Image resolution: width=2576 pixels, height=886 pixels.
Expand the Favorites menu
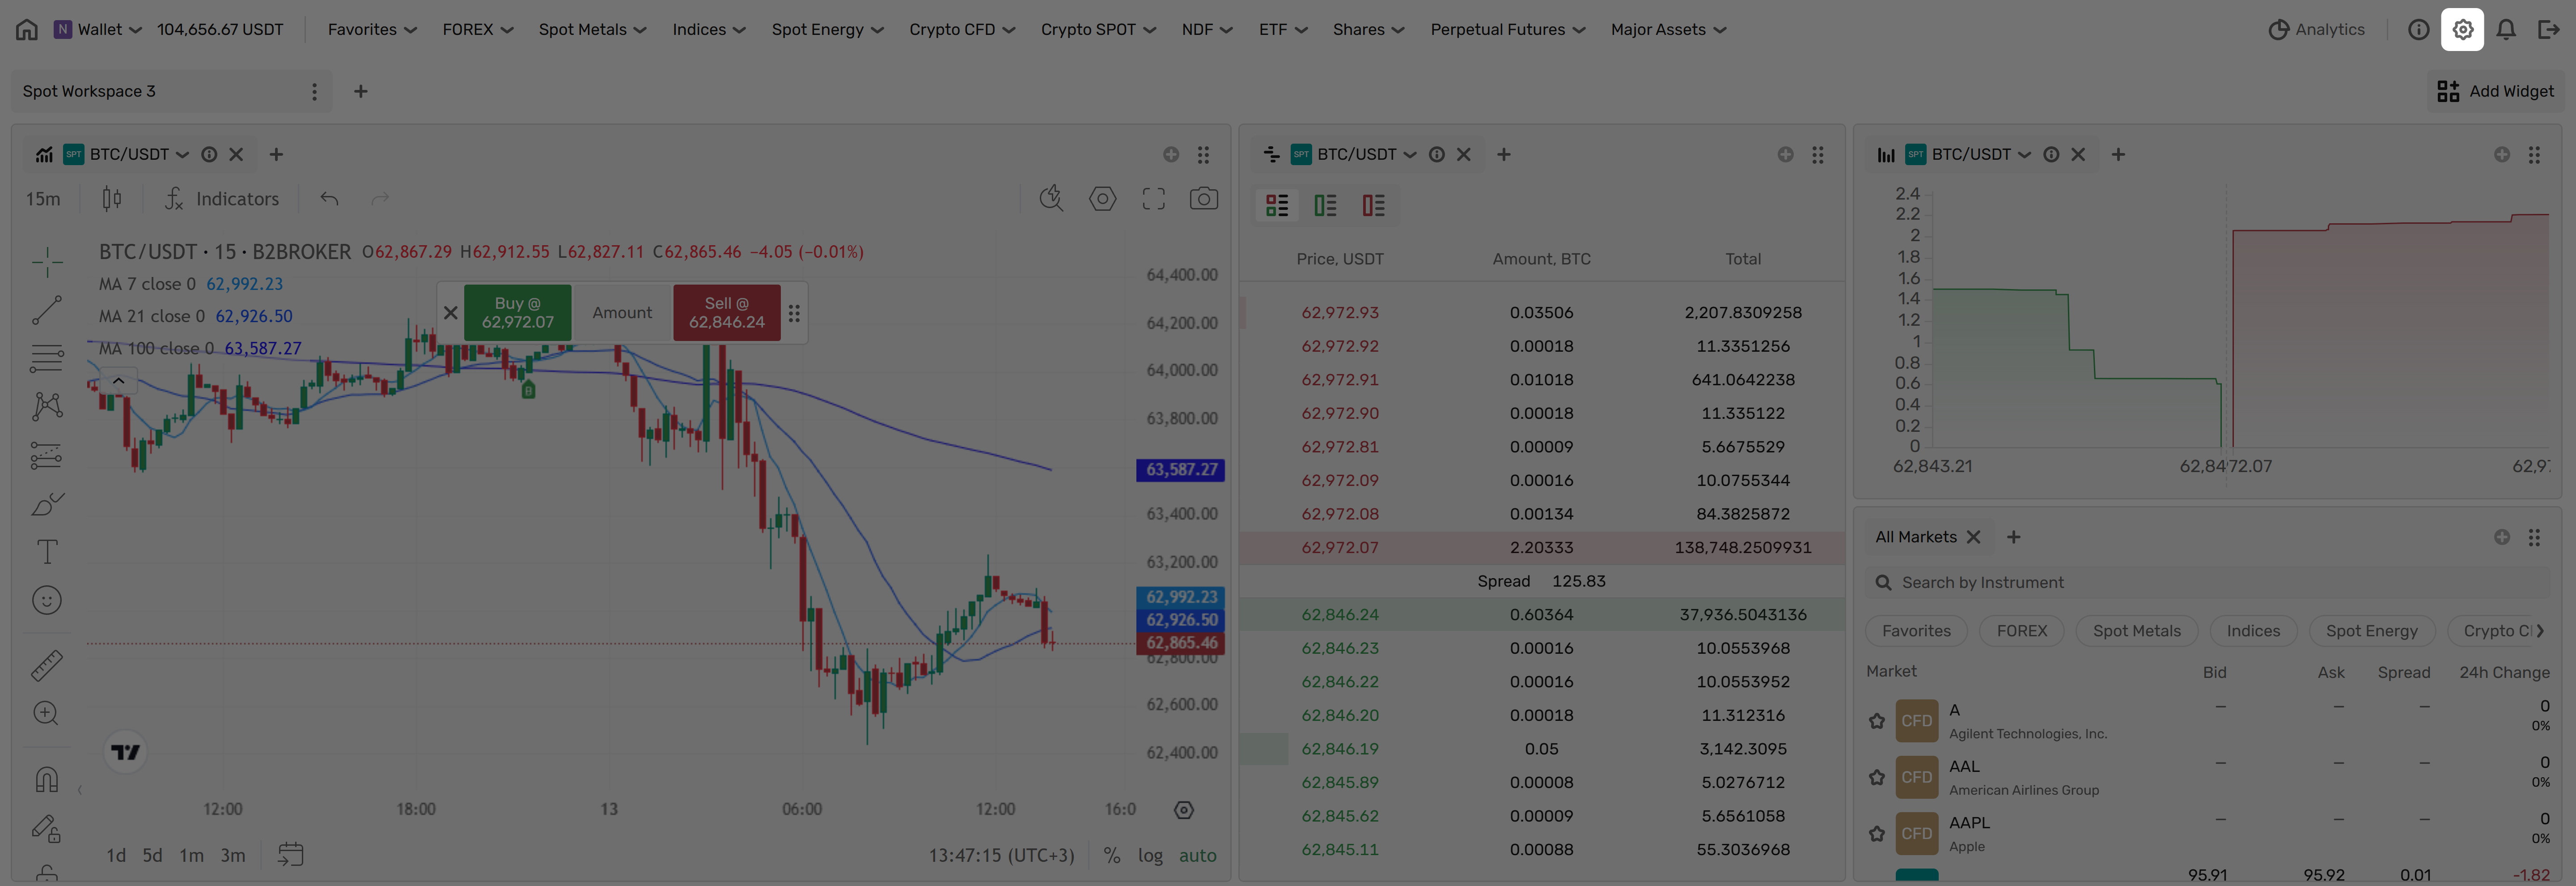click(x=372, y=30)
